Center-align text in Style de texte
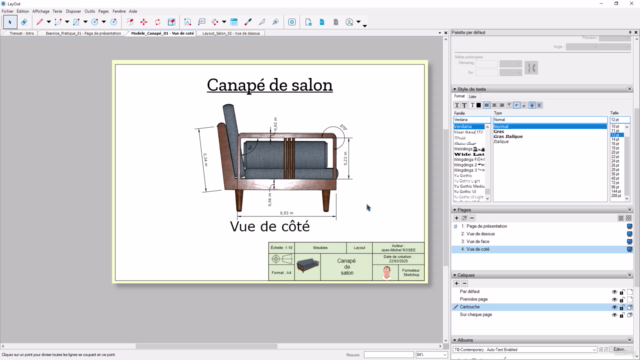Viewport: 640px width, 360px height. pos(494,105)
